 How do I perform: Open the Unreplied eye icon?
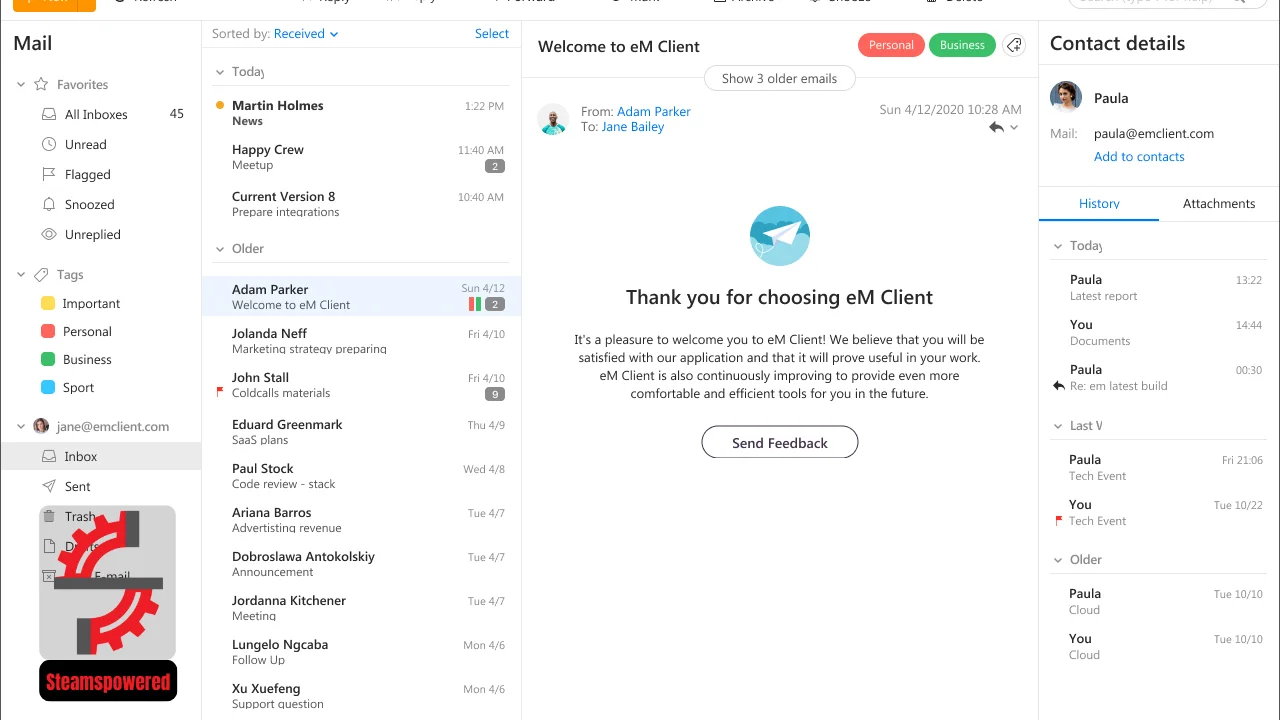[48, 234]
